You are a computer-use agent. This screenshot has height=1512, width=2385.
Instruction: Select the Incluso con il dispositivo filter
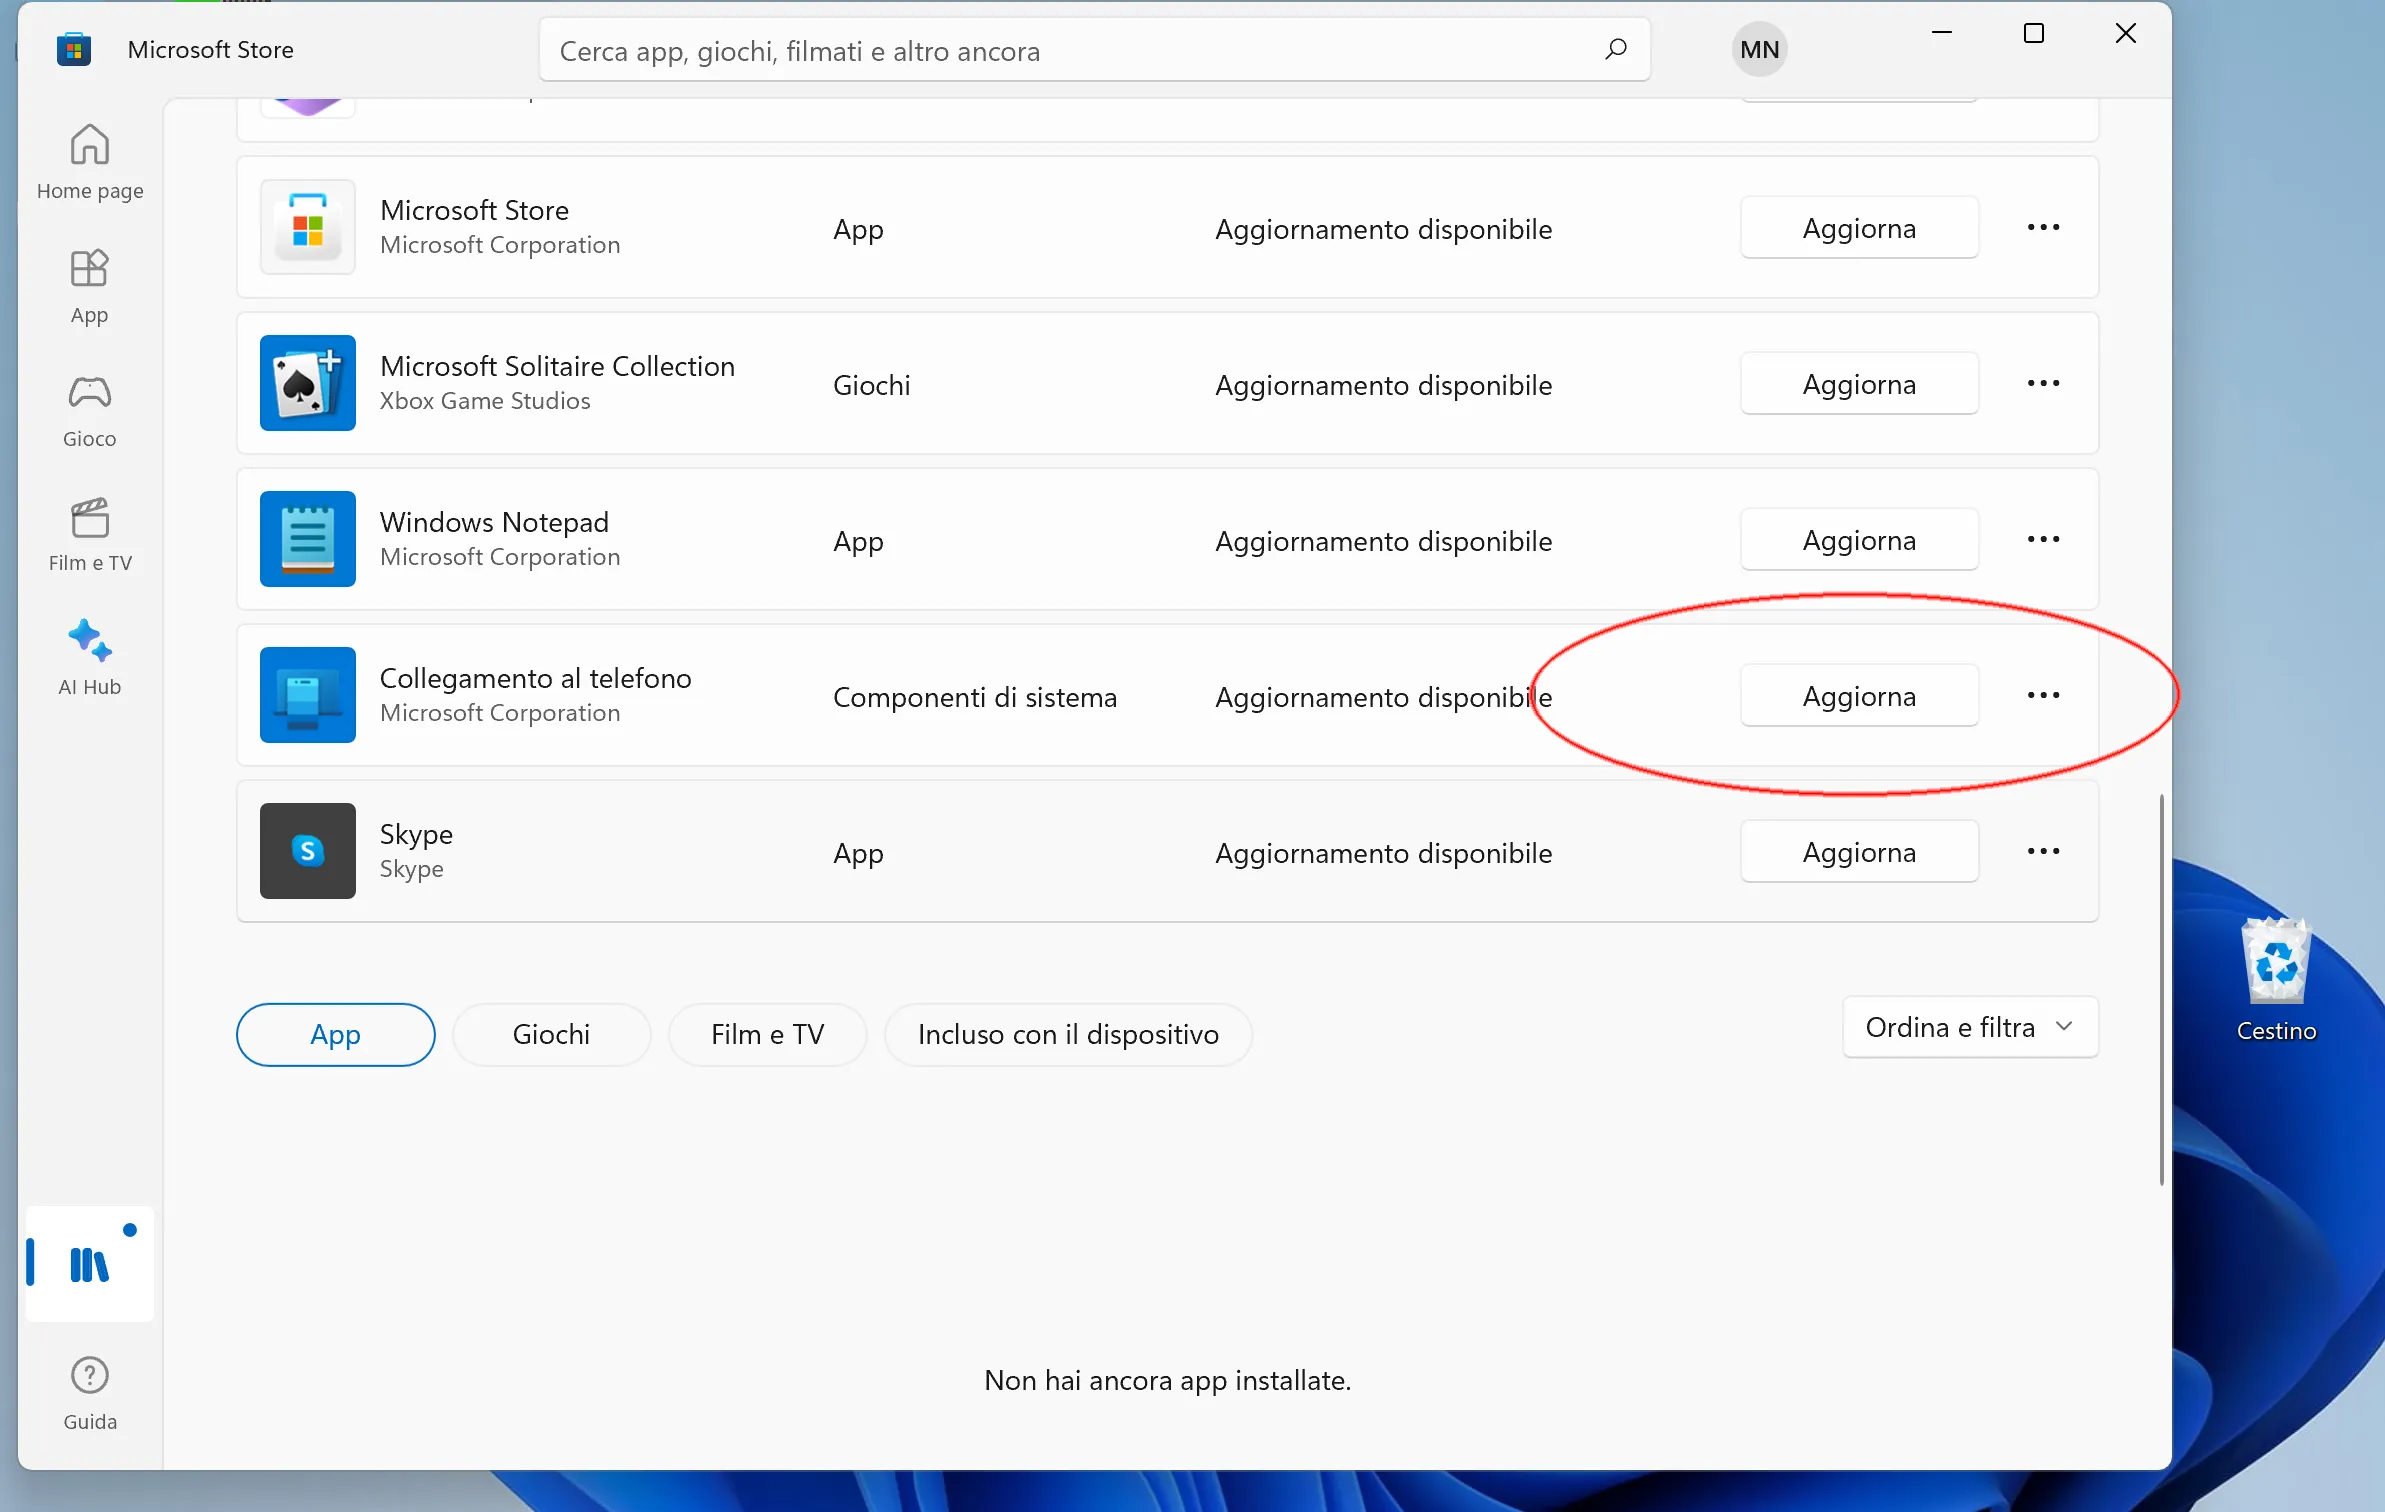[x=1067, y=1034]
